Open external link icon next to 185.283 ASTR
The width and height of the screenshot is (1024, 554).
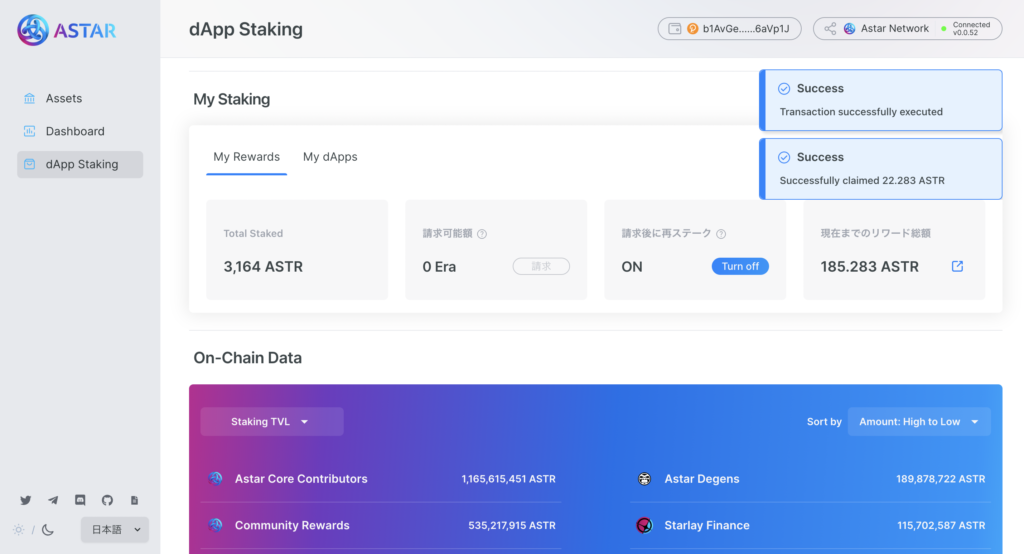957,266
